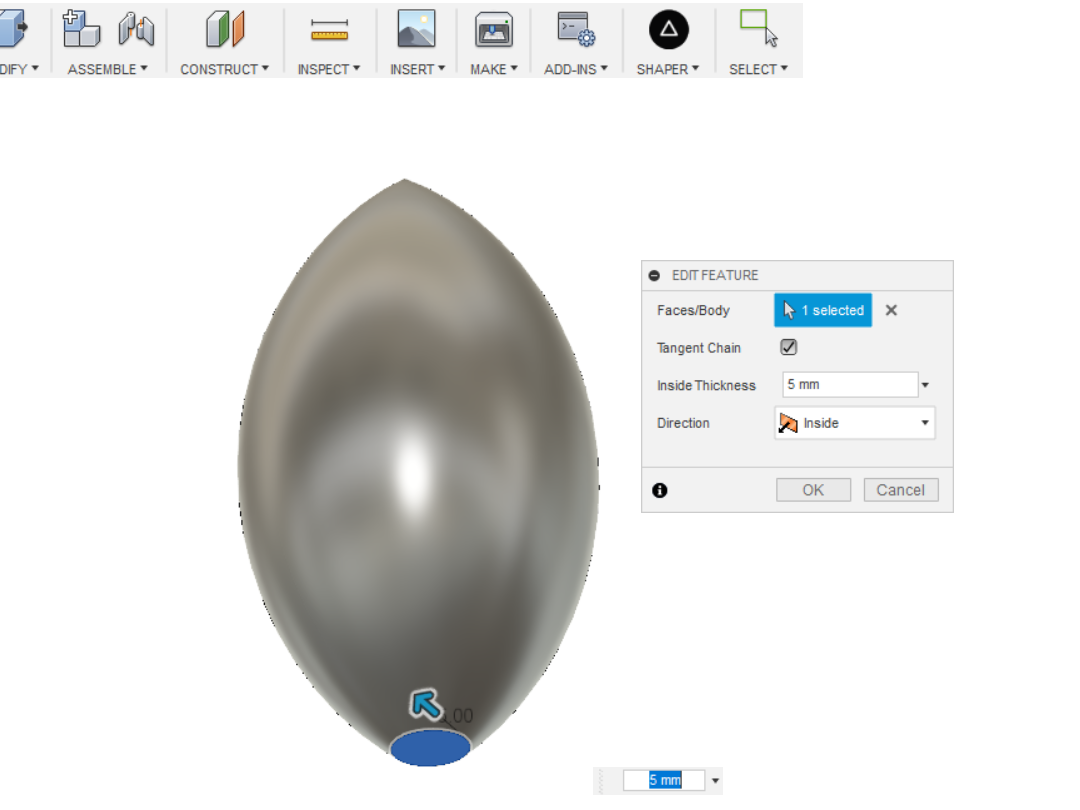Screen dimensions: 1080x810
Task: Open the Measure tool under Inspect
Action: (x=329, y=30)
